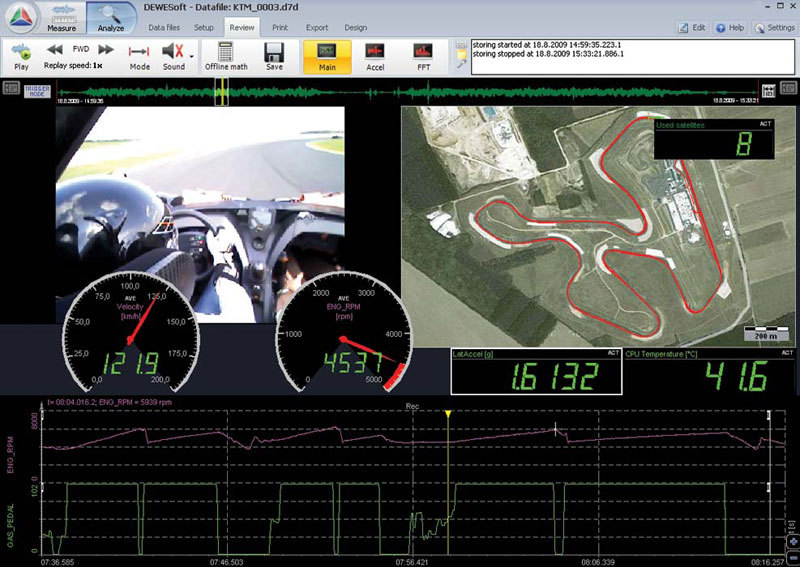Click the rewind replay speed arrow
800x567 pixels.
(55, 49)
